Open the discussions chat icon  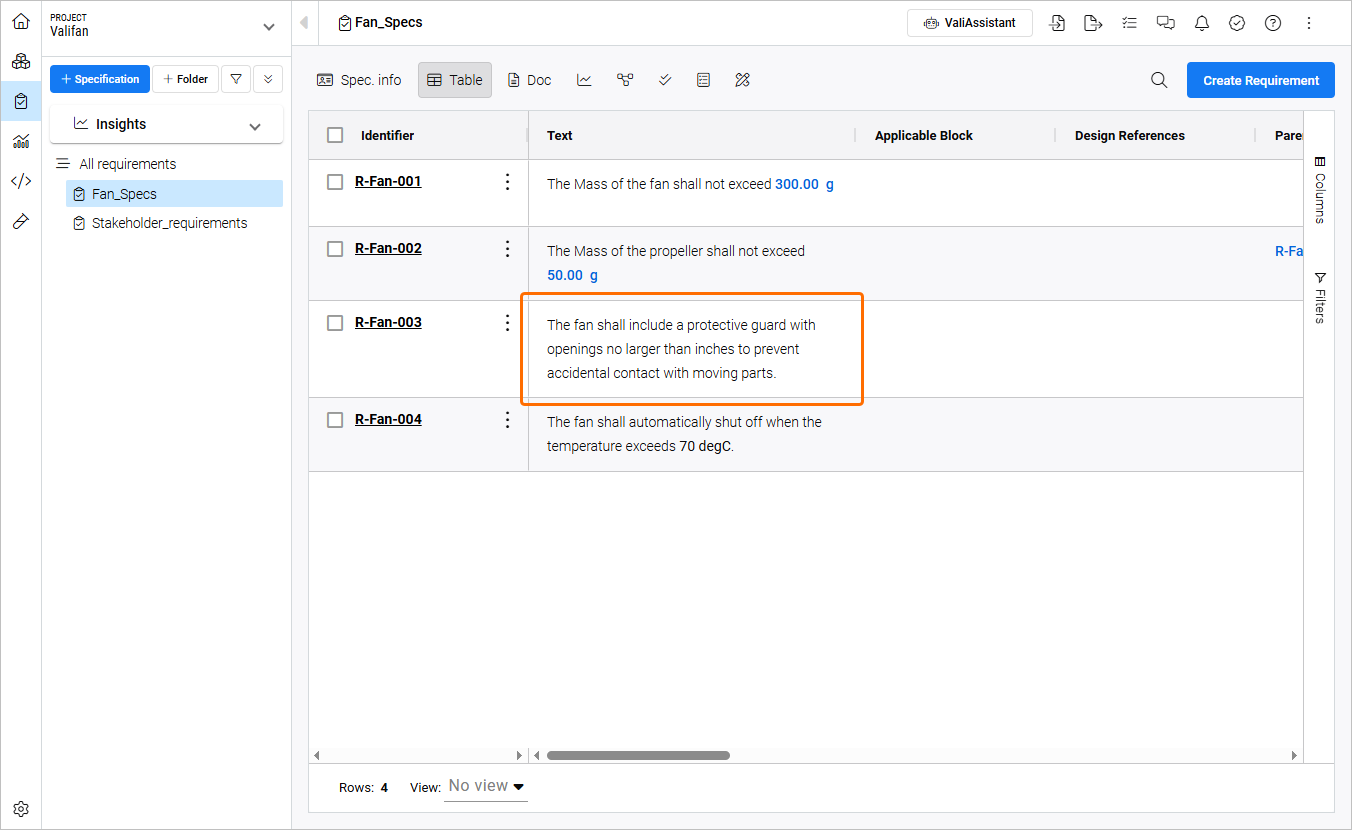point(1165,23)
